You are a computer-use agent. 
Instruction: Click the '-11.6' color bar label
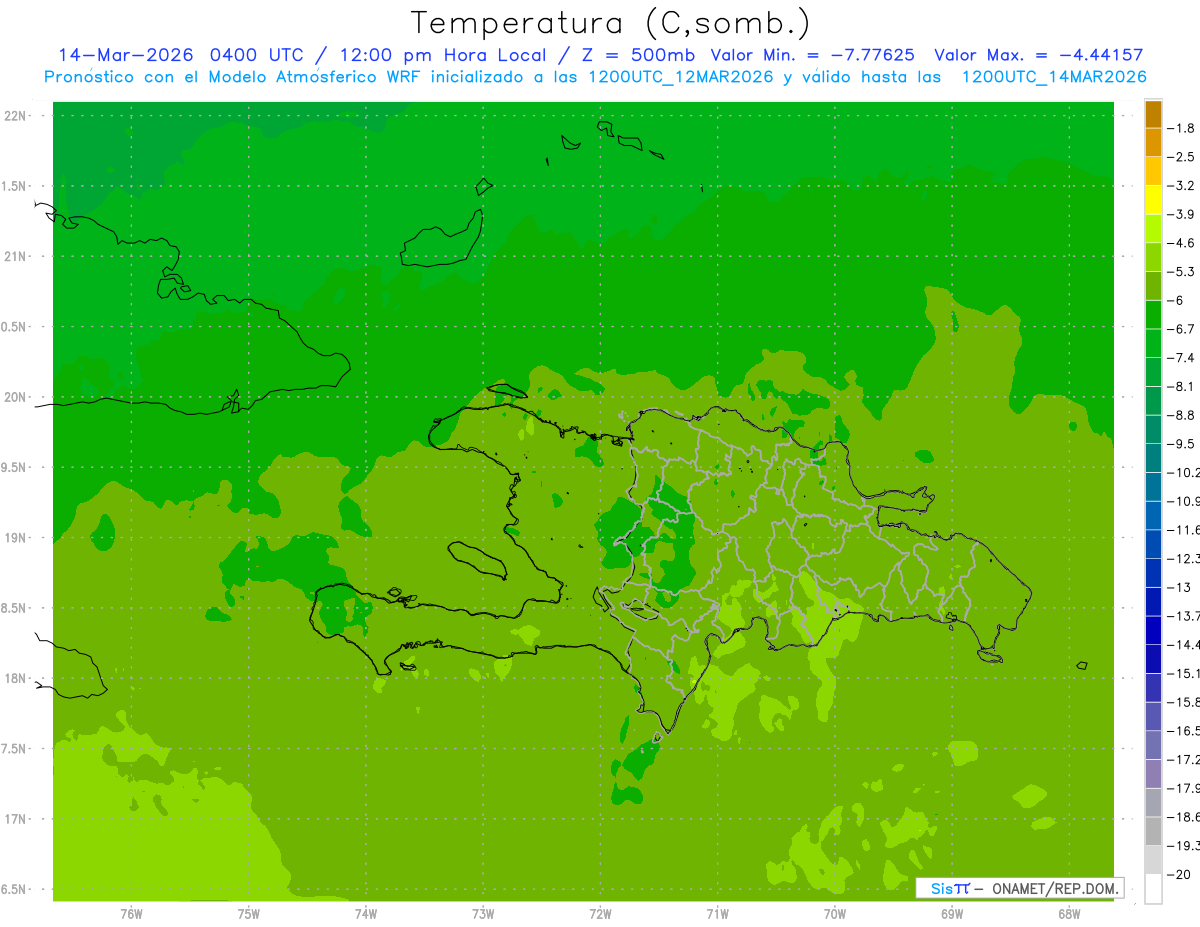pyautogui.click(x=1184, y=530)
